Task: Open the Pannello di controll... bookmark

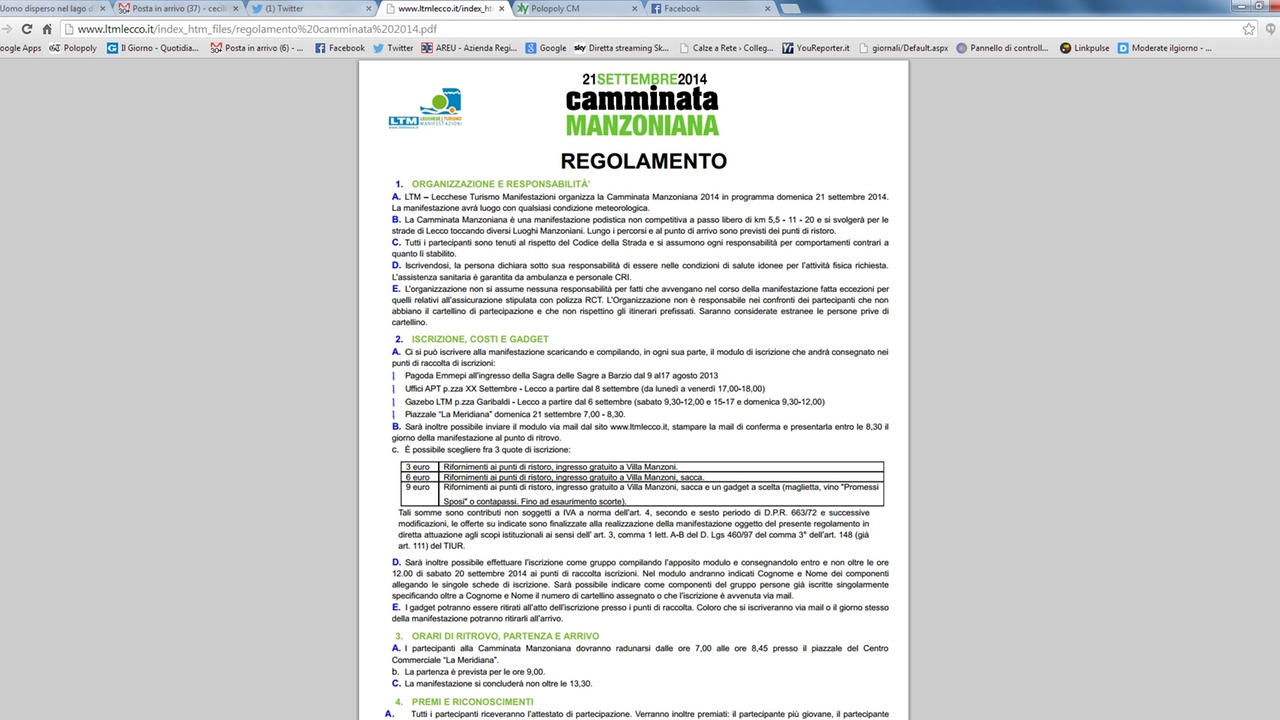Action: (1003, 48)
